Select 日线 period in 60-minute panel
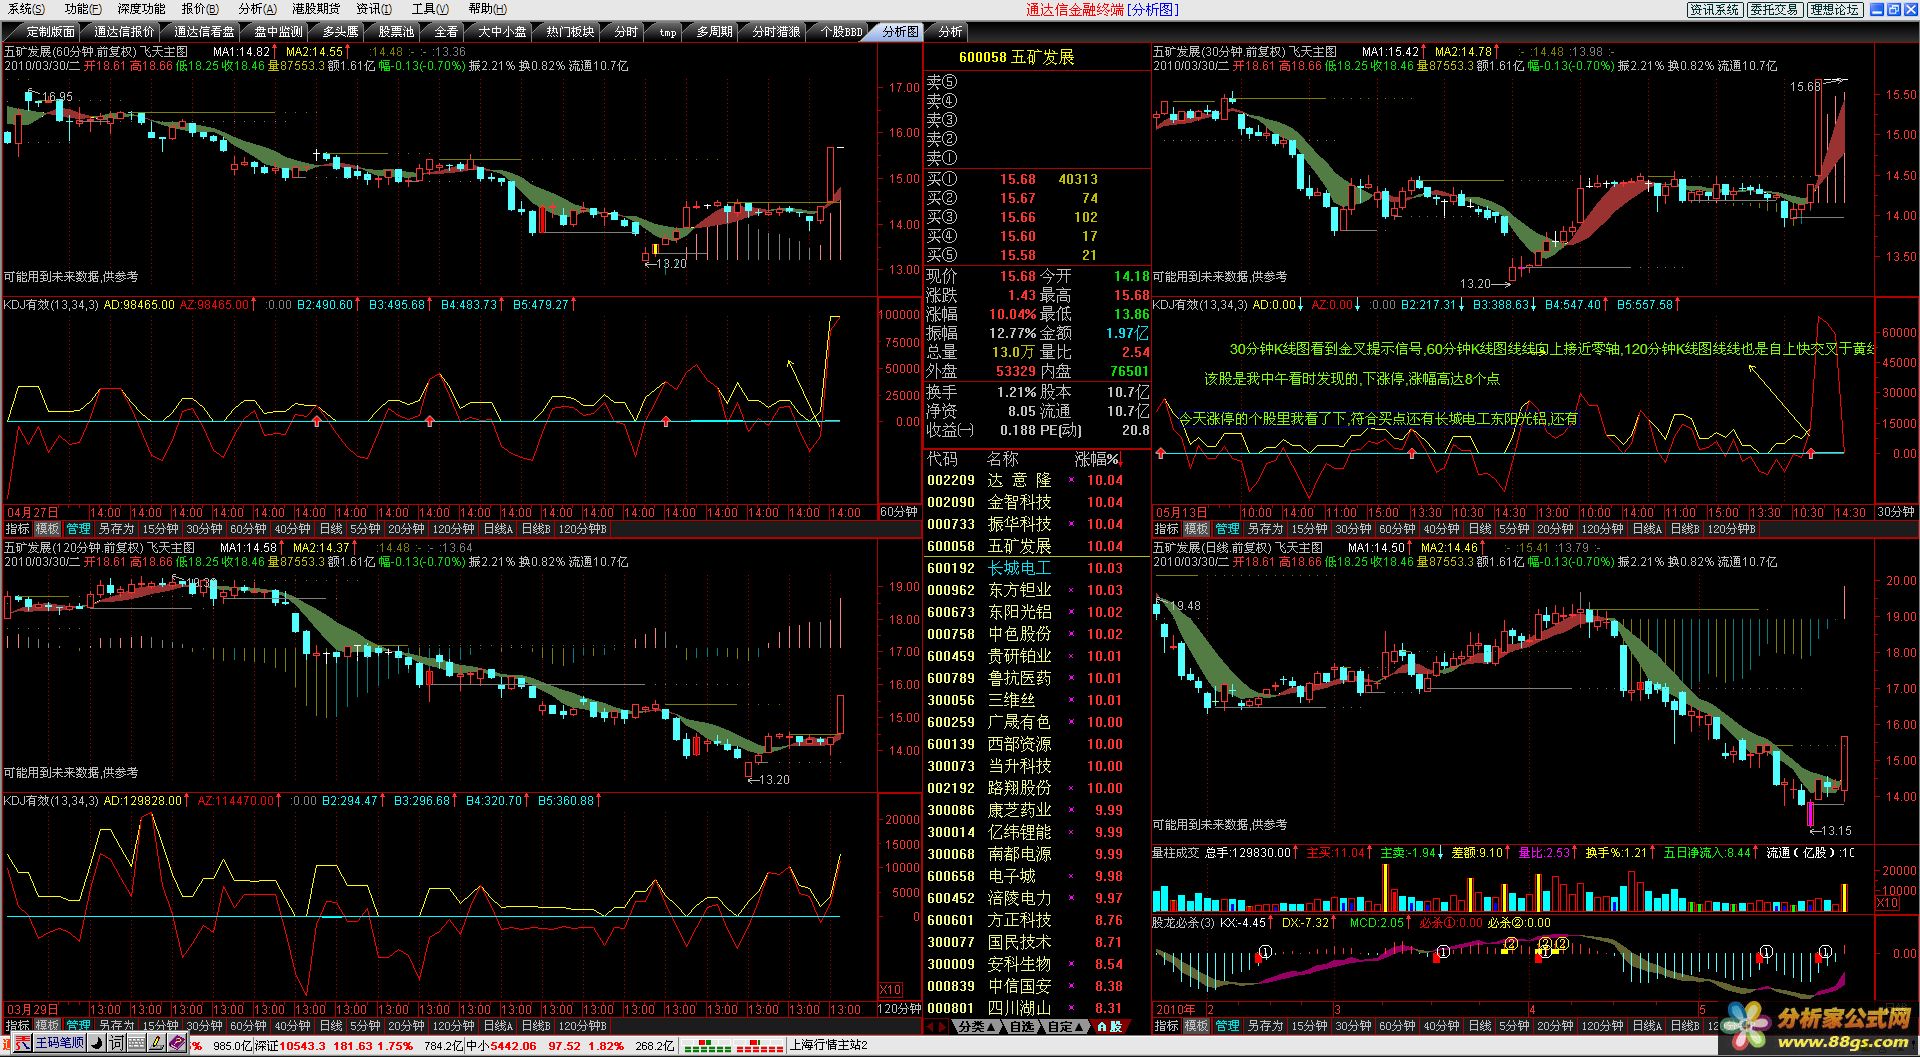This screenshot has height=1057, width=1920. click(x=331, y=529)
